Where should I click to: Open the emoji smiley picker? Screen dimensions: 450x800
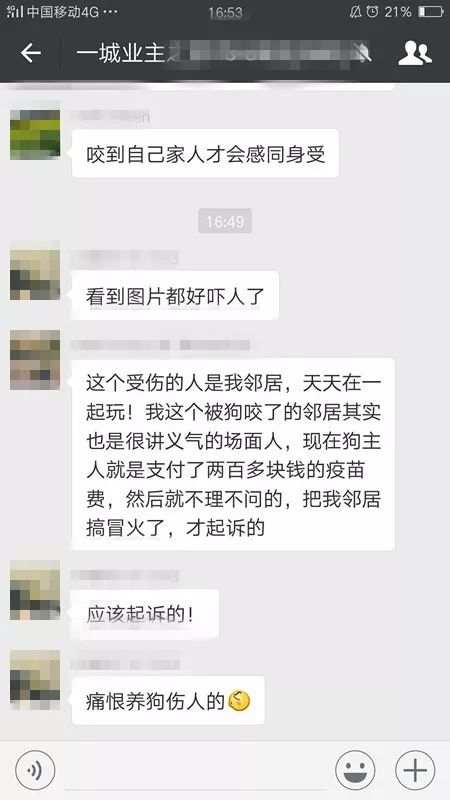coord(355,770)
